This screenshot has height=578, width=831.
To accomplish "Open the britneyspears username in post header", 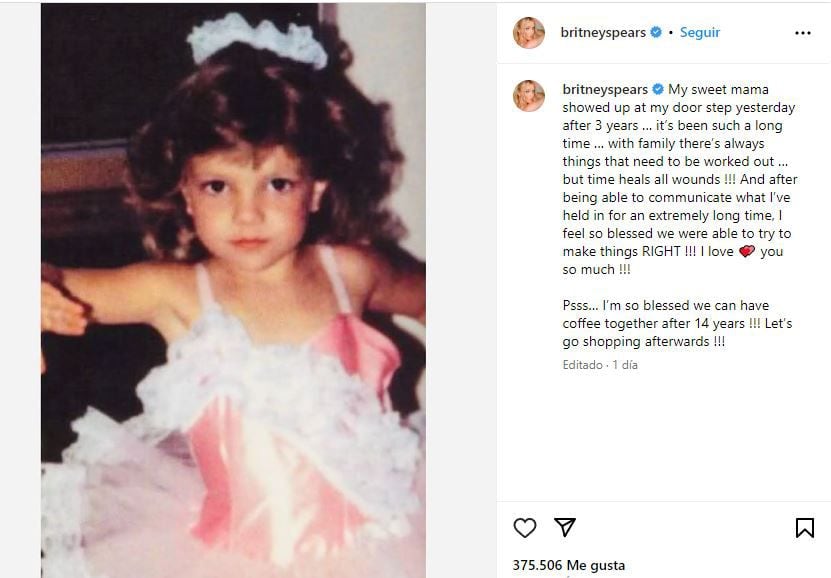I will tap(605, 33).
